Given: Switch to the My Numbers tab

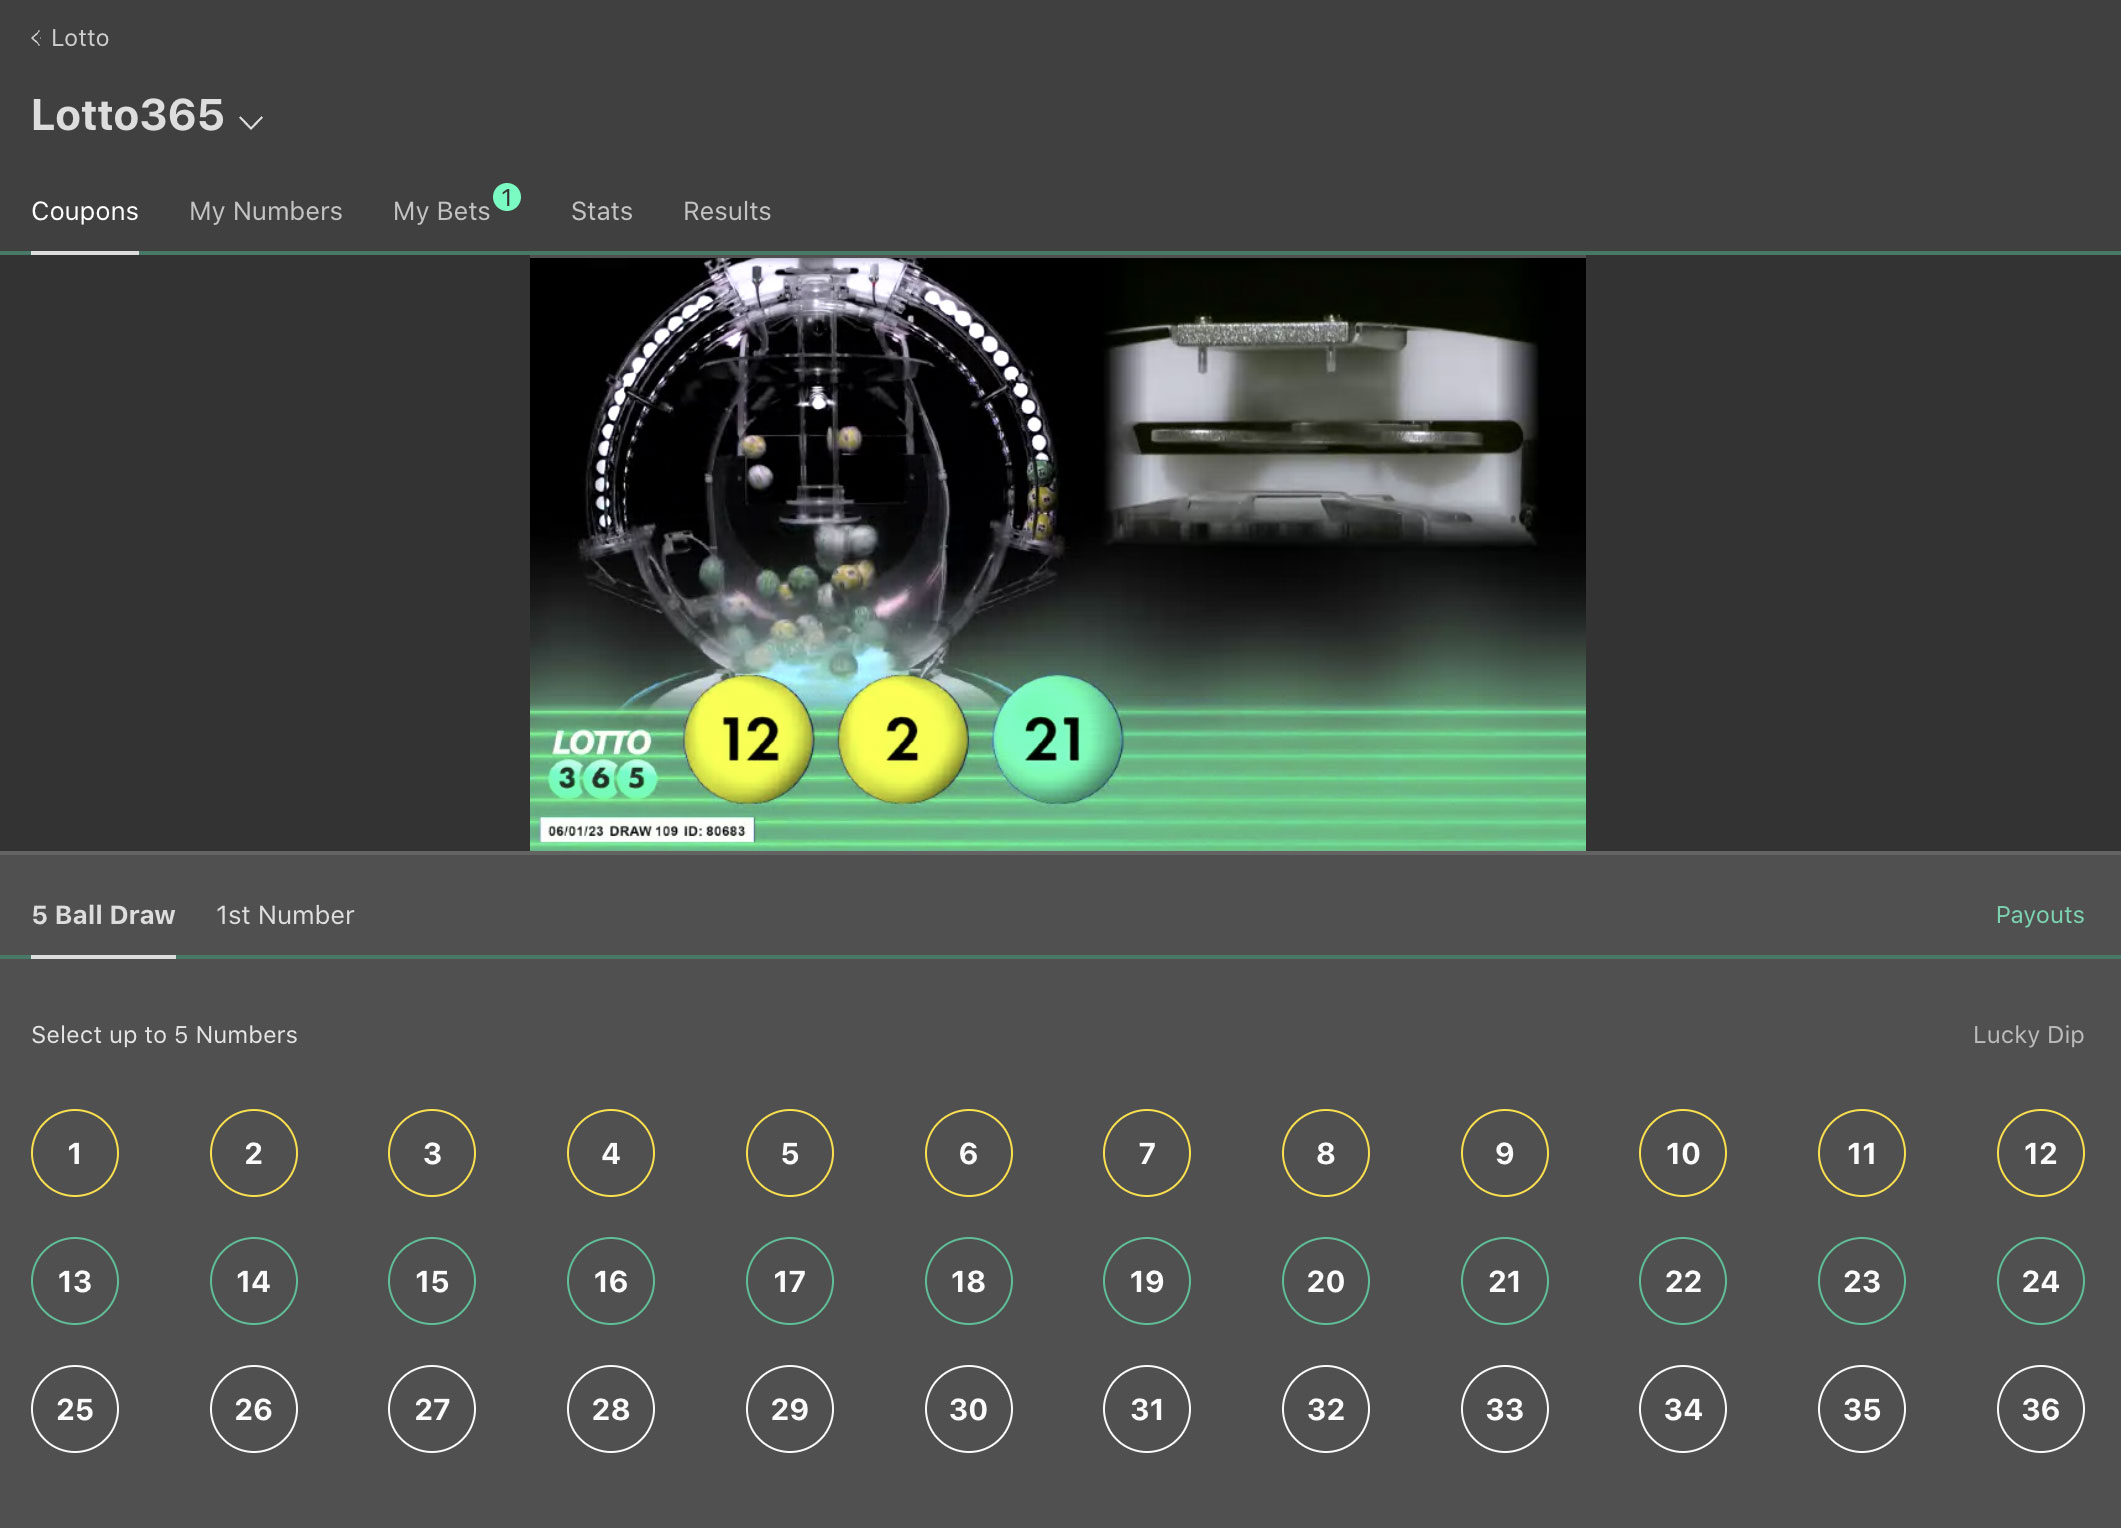Looking at the screenshot, I should coord(265,211).
